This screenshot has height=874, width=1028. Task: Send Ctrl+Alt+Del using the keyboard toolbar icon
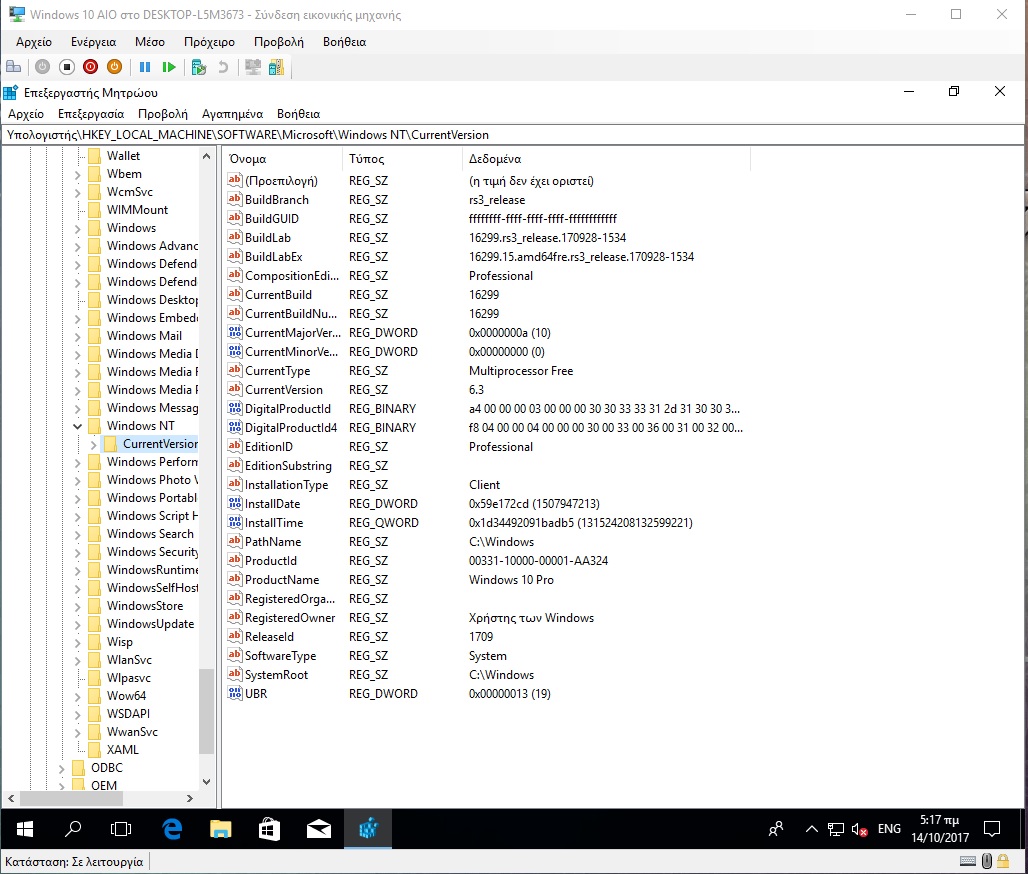click(x=13, y=67)
